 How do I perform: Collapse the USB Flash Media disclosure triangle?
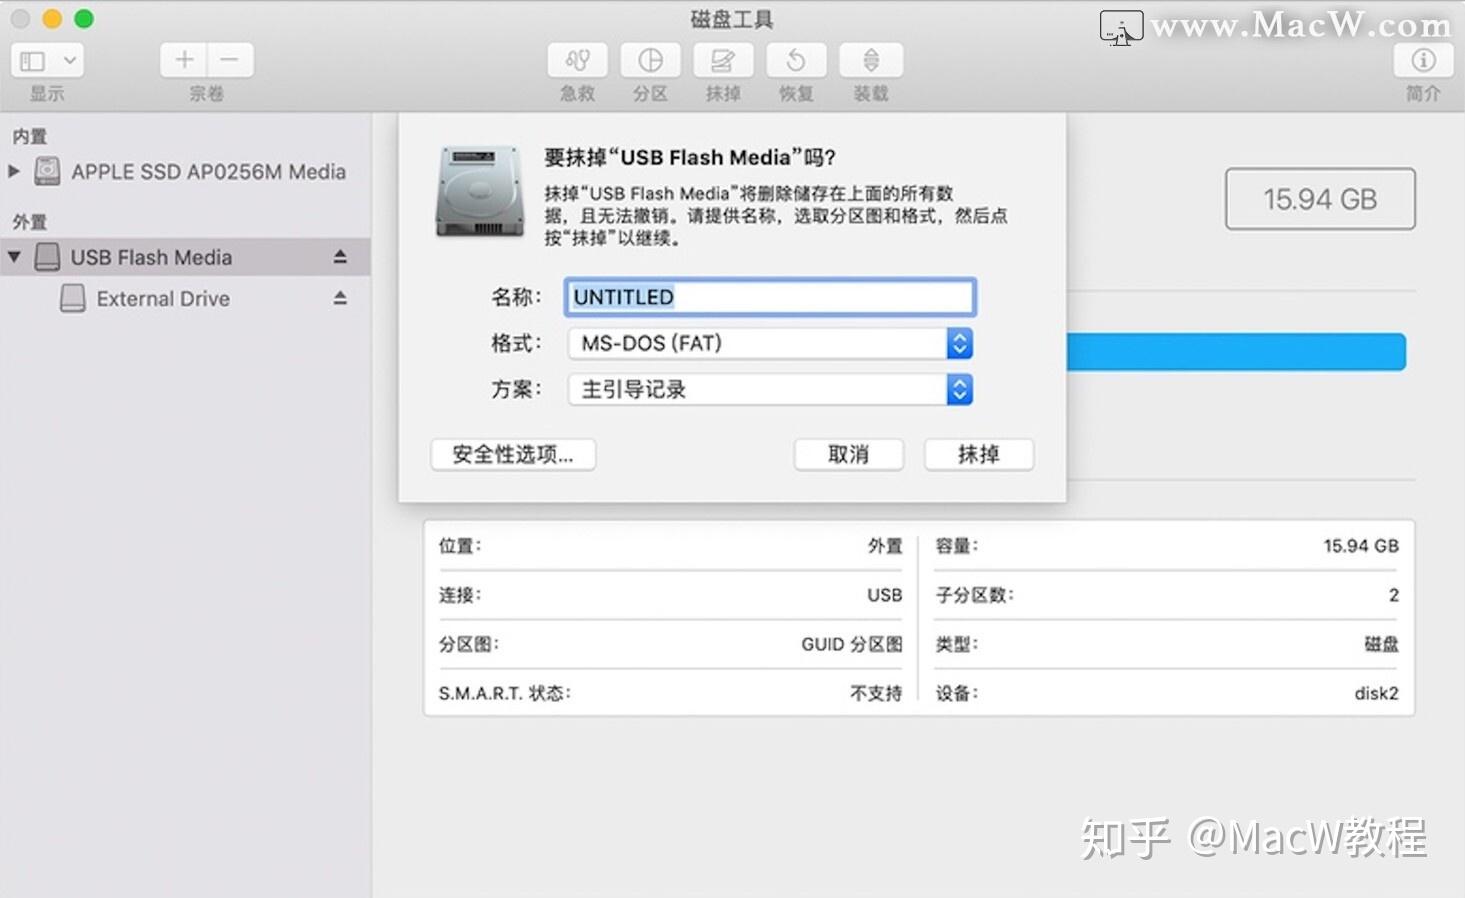[x=14, y=257]
